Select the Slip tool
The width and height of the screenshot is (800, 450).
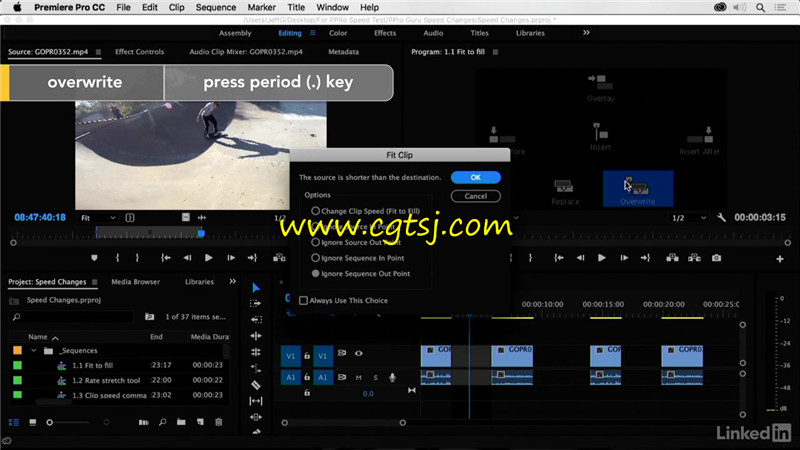coord(256,401)
